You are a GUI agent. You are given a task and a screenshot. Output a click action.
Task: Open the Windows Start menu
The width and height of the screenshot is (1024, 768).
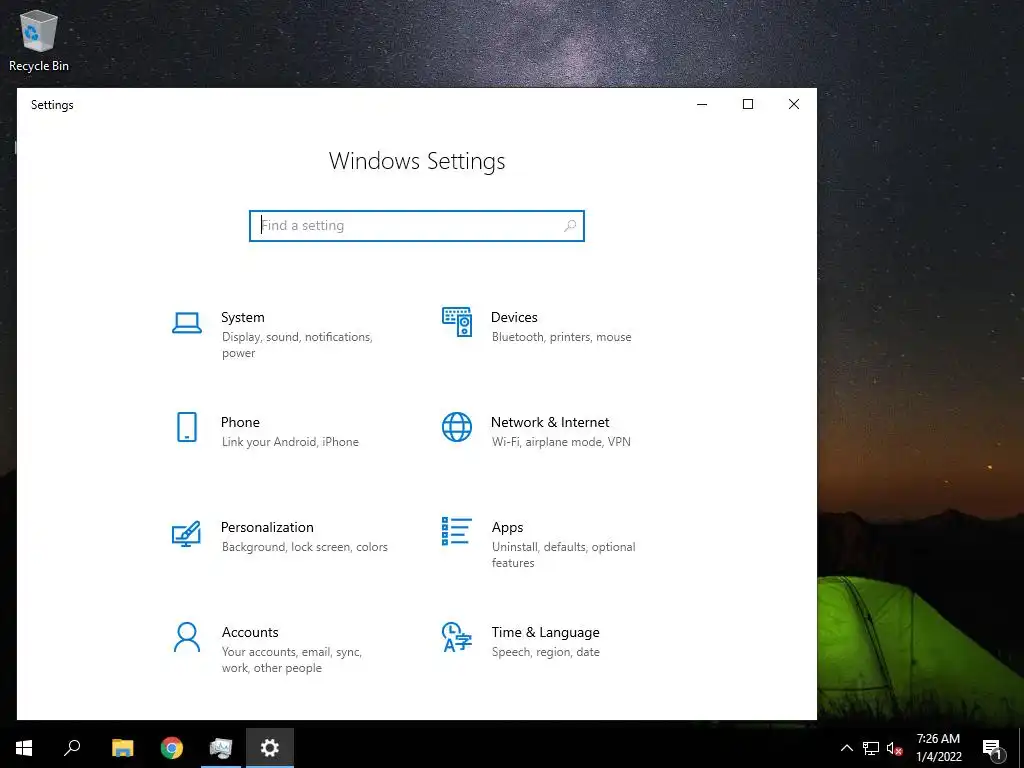(x=24, y=748)
